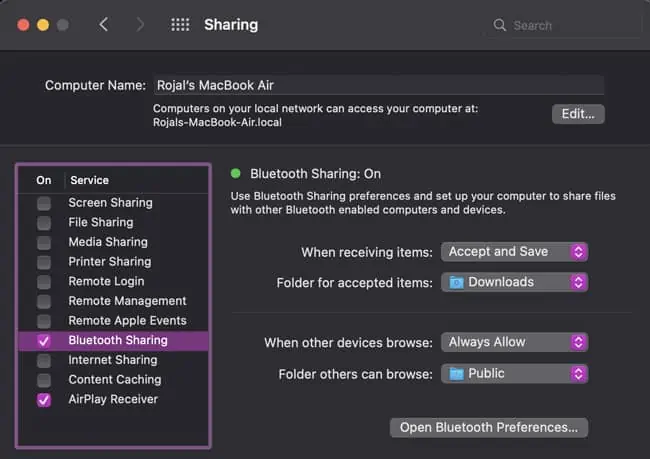
Task: Click the Edit… button
Action: [x=577, y=114]
